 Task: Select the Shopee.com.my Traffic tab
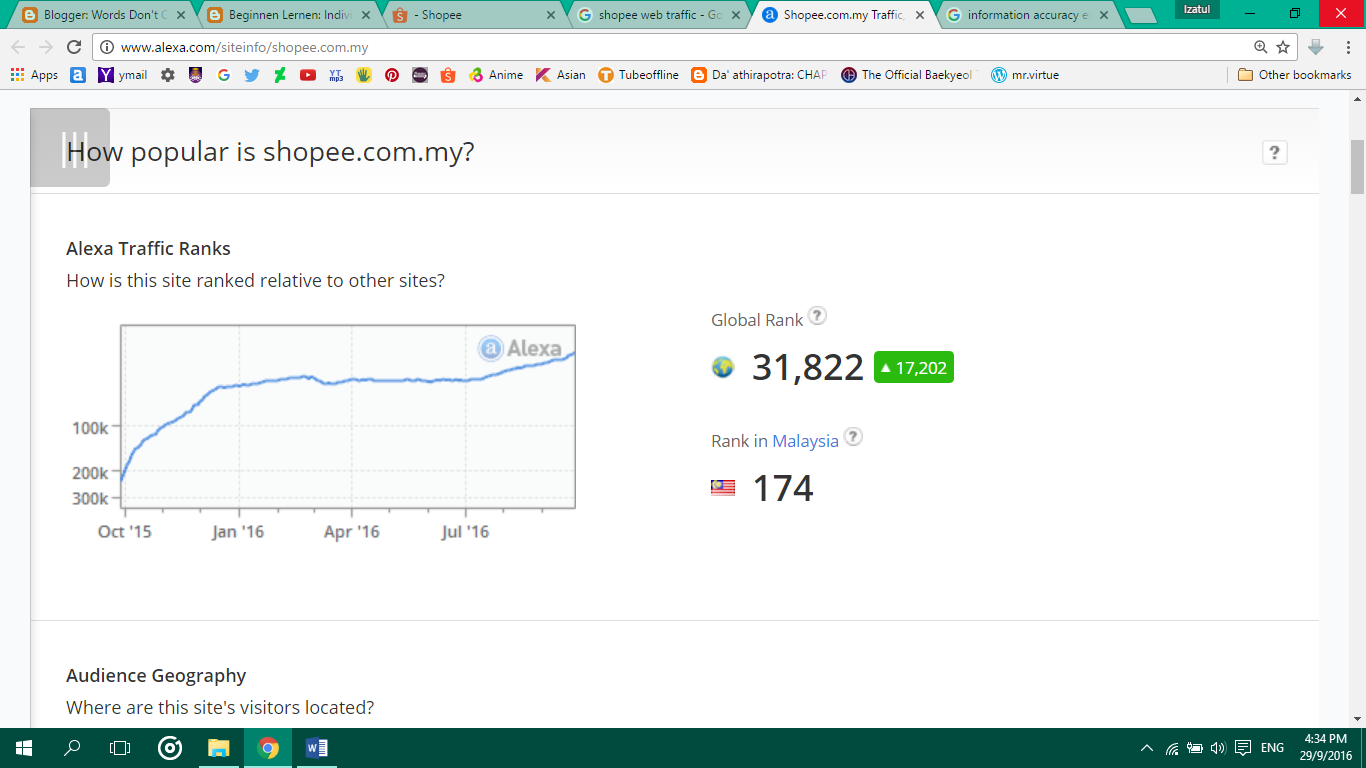pyautogui.click(x=843, y=15)
